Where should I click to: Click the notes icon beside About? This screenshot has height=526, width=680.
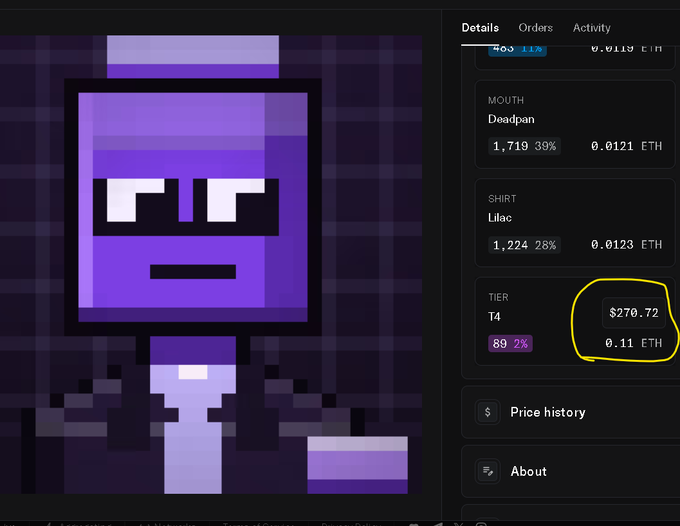(487, 471)
